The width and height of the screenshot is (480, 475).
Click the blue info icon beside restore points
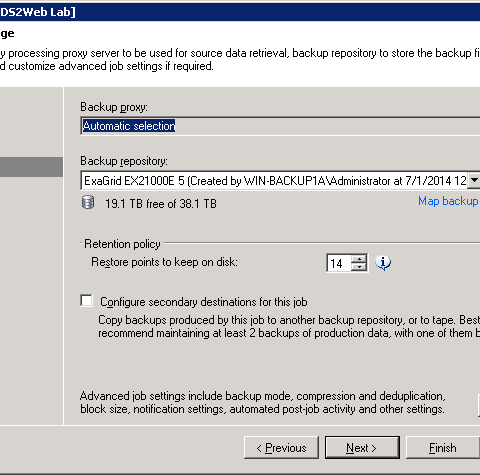pyautogui.click(x=383, y=263)
